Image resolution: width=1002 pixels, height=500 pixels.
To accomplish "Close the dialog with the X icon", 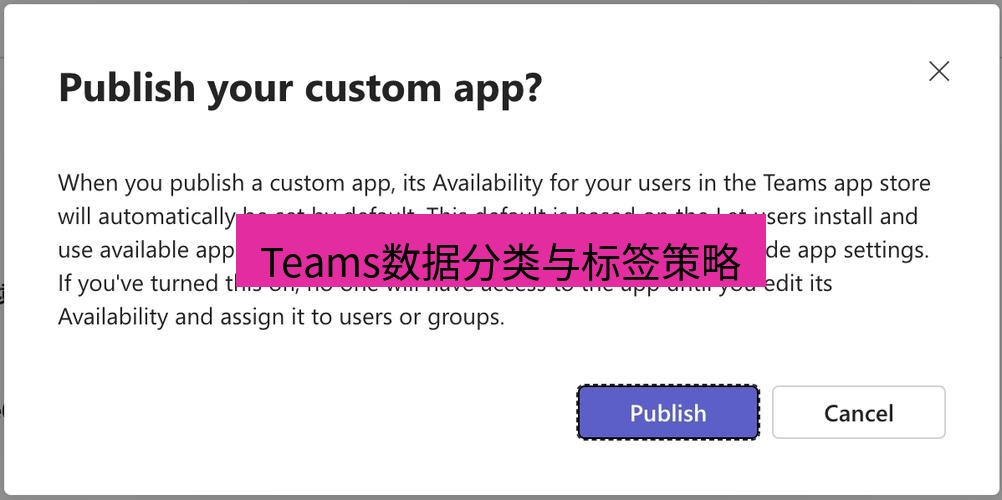I will point(939,72).
